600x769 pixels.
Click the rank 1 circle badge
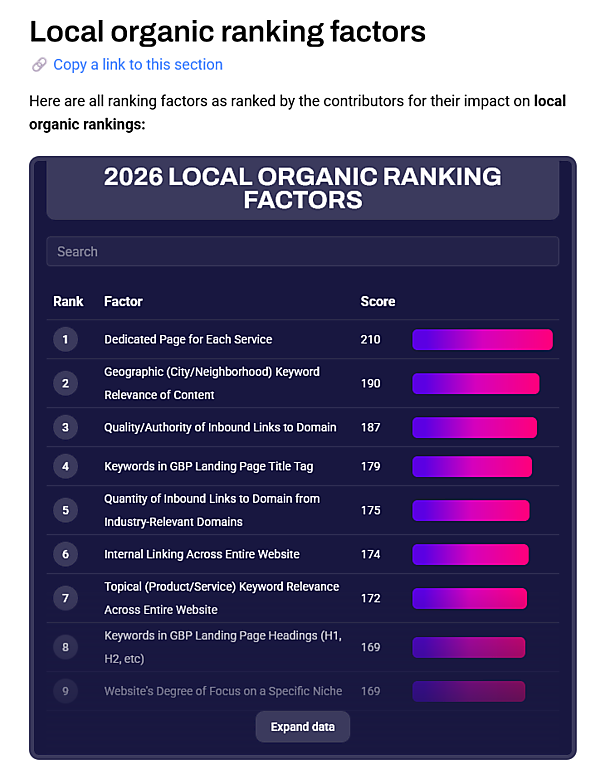click(65, 340)
